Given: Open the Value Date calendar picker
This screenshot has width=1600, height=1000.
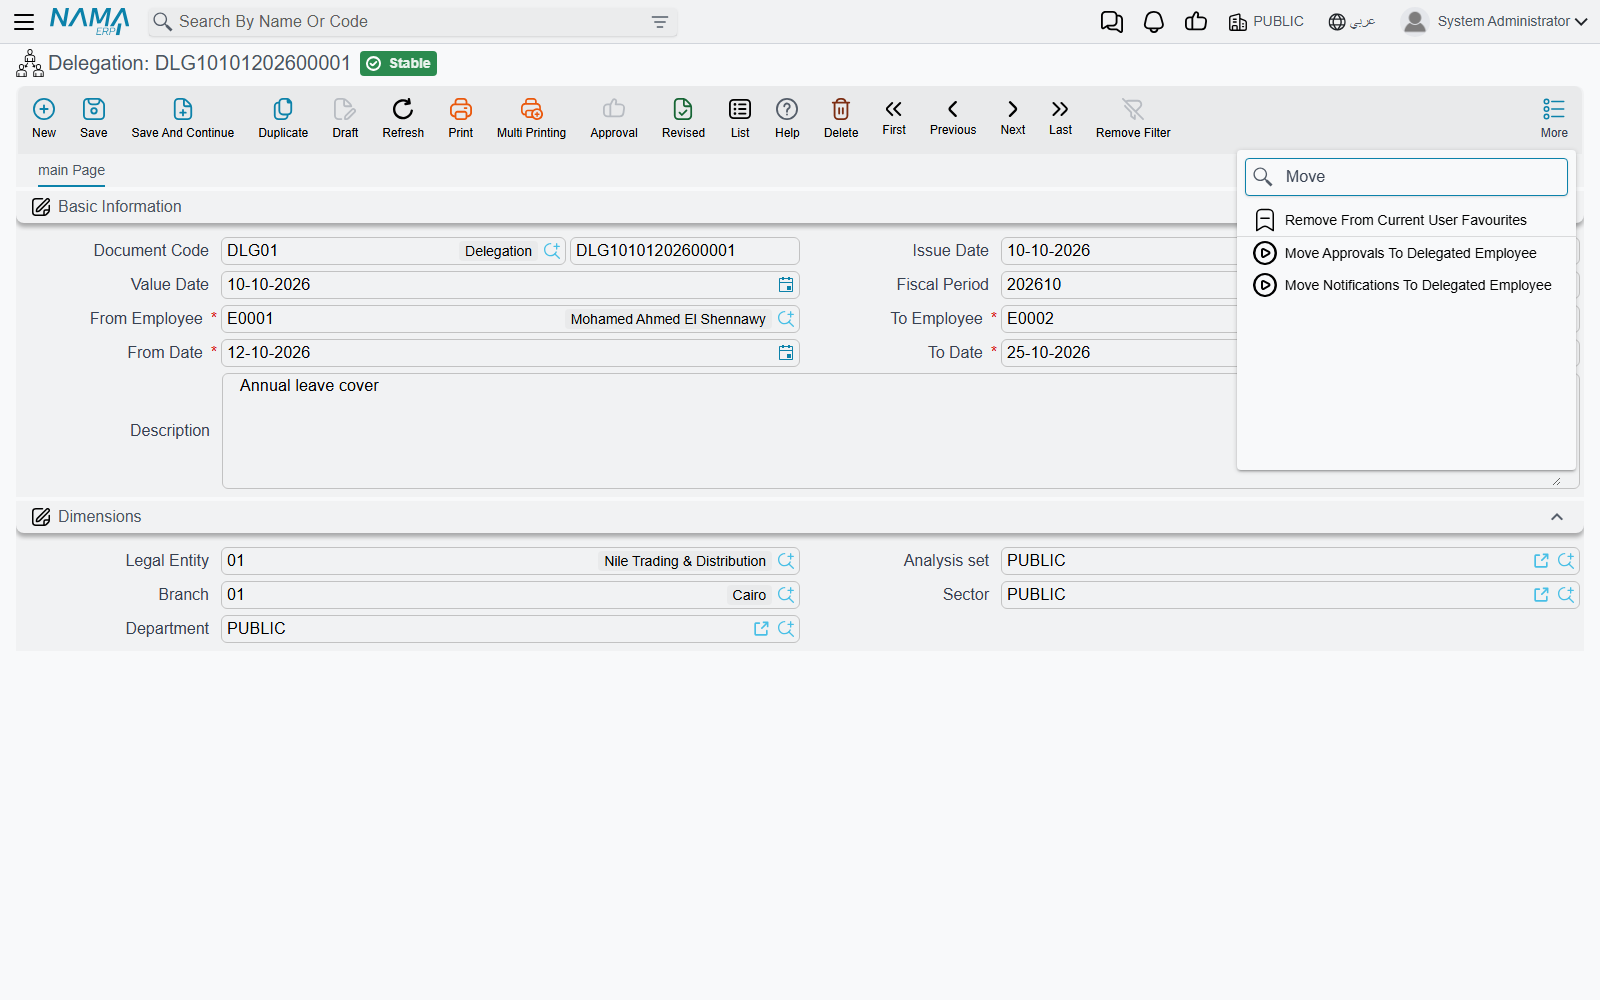Looking at the screenshot, I should (x=786, y=285).
